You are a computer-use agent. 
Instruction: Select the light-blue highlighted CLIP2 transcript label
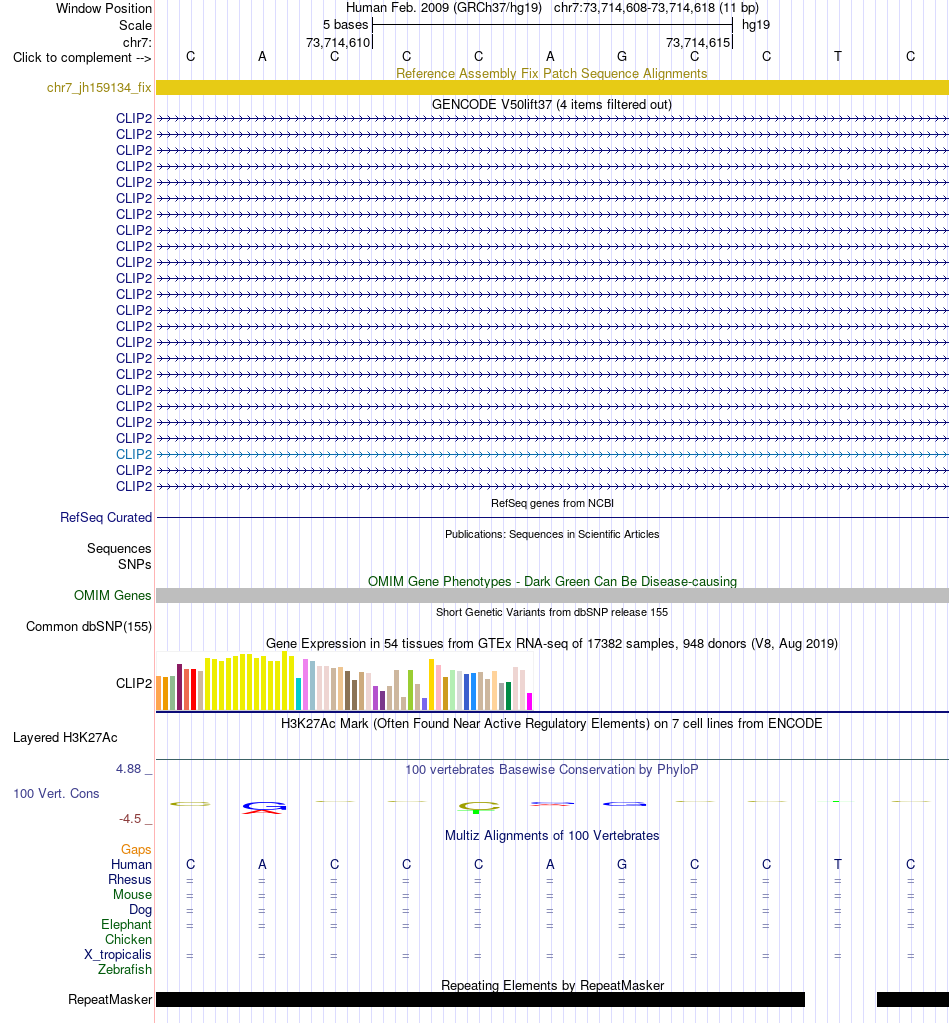(x=134, y=454)
